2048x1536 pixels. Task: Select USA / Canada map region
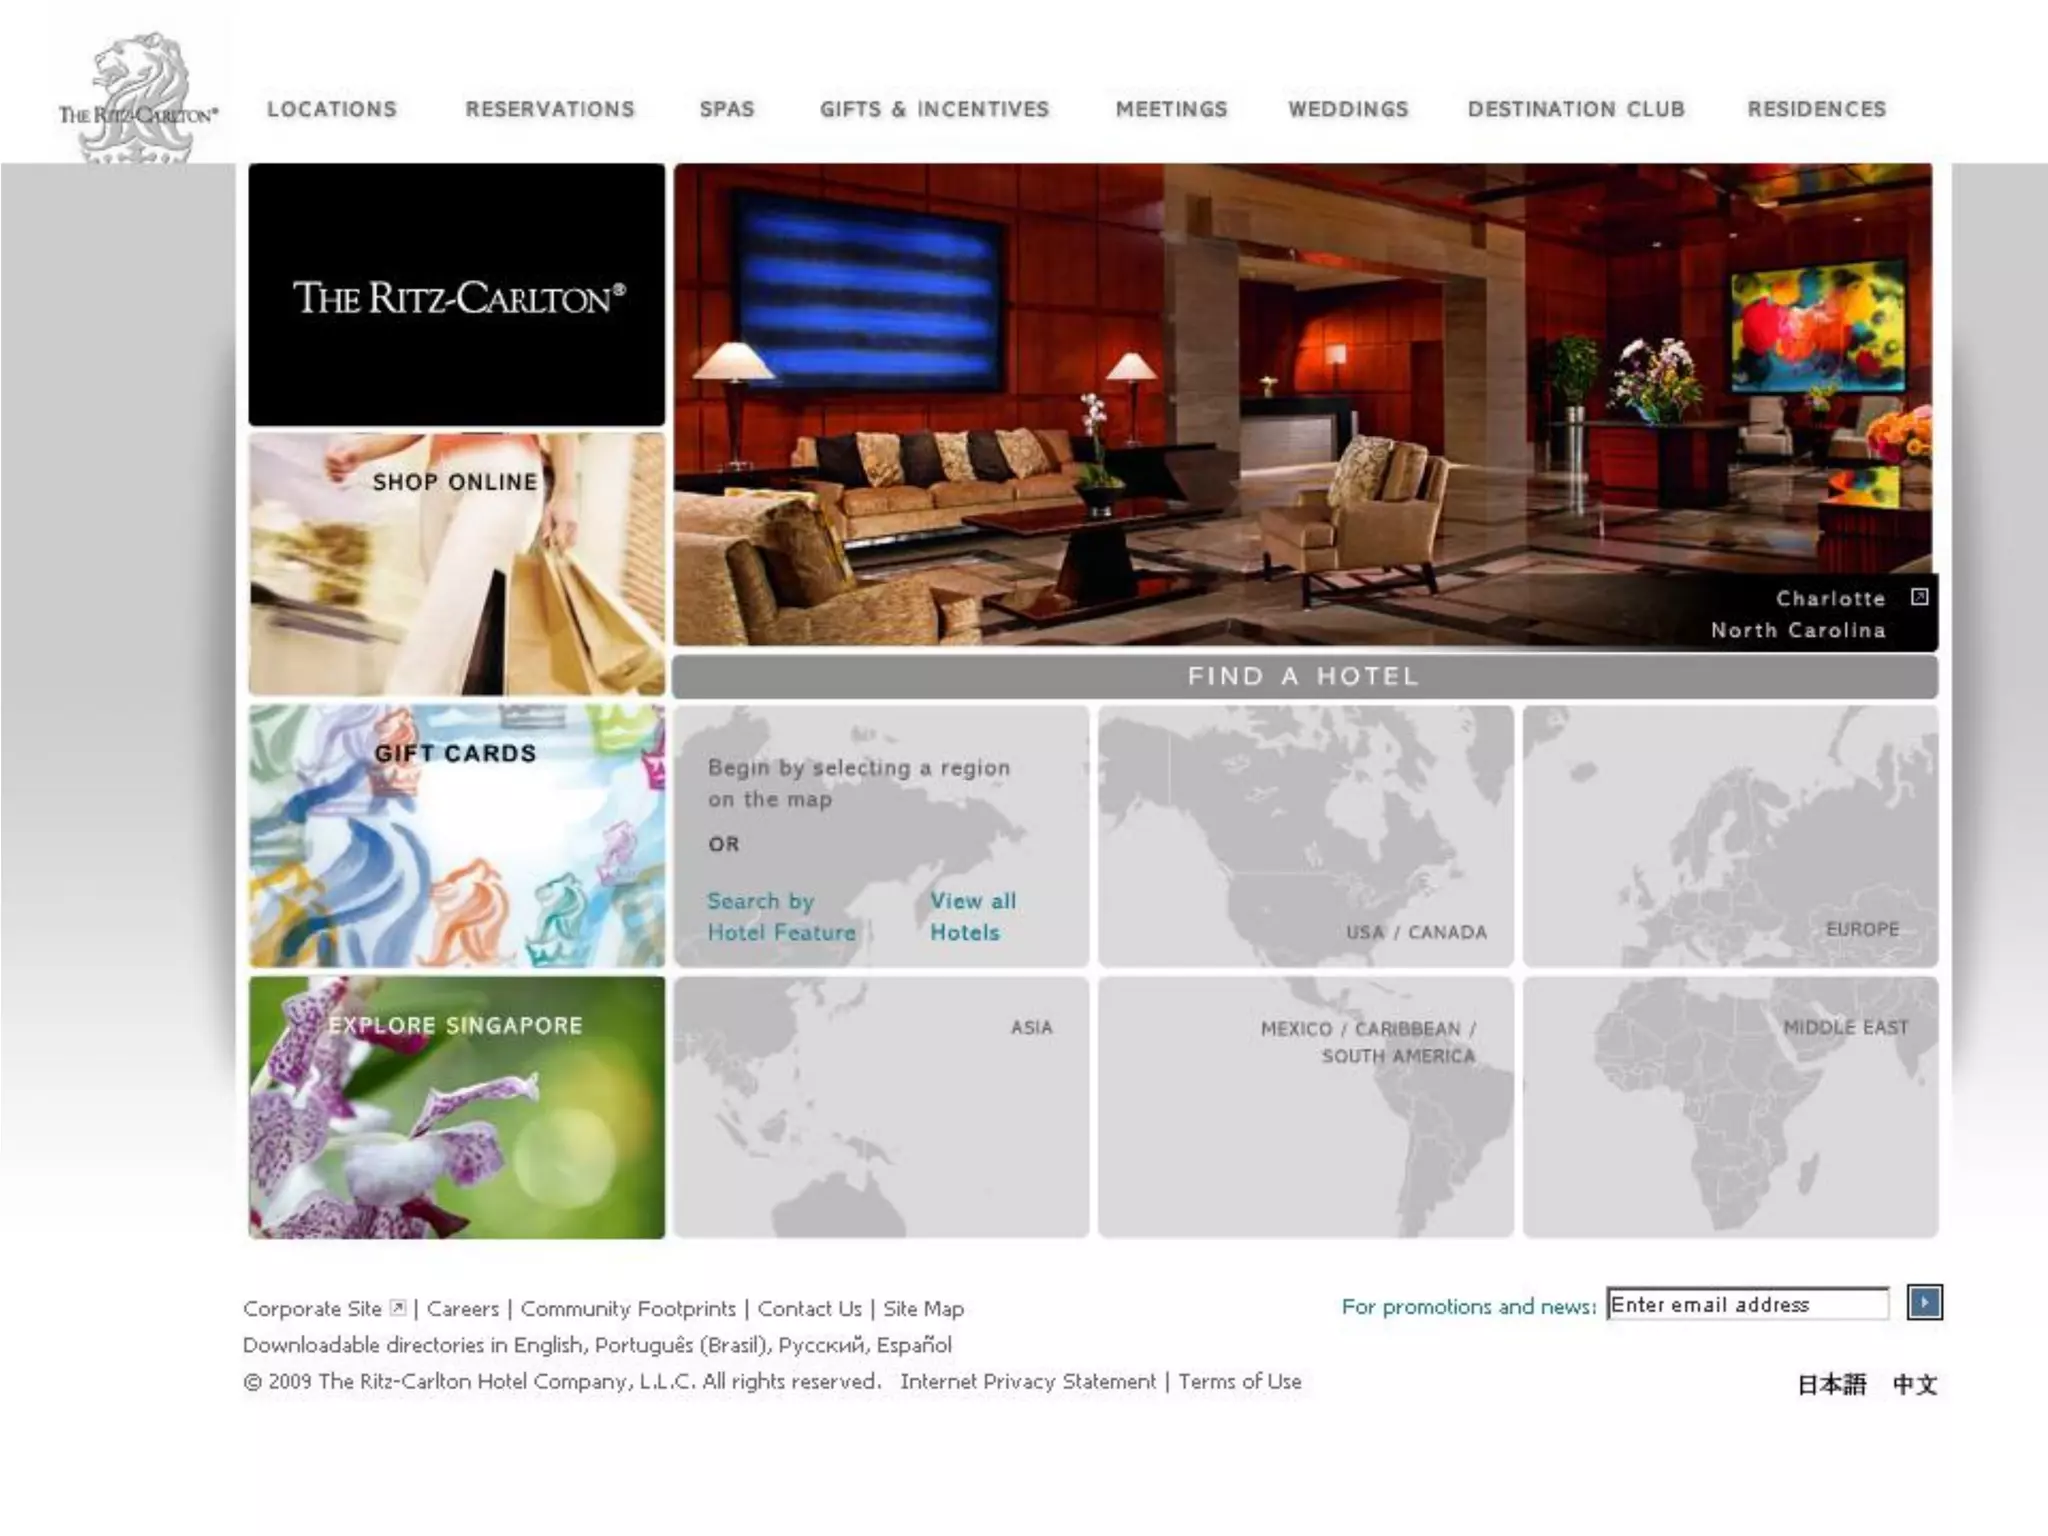click(1305, 836)
